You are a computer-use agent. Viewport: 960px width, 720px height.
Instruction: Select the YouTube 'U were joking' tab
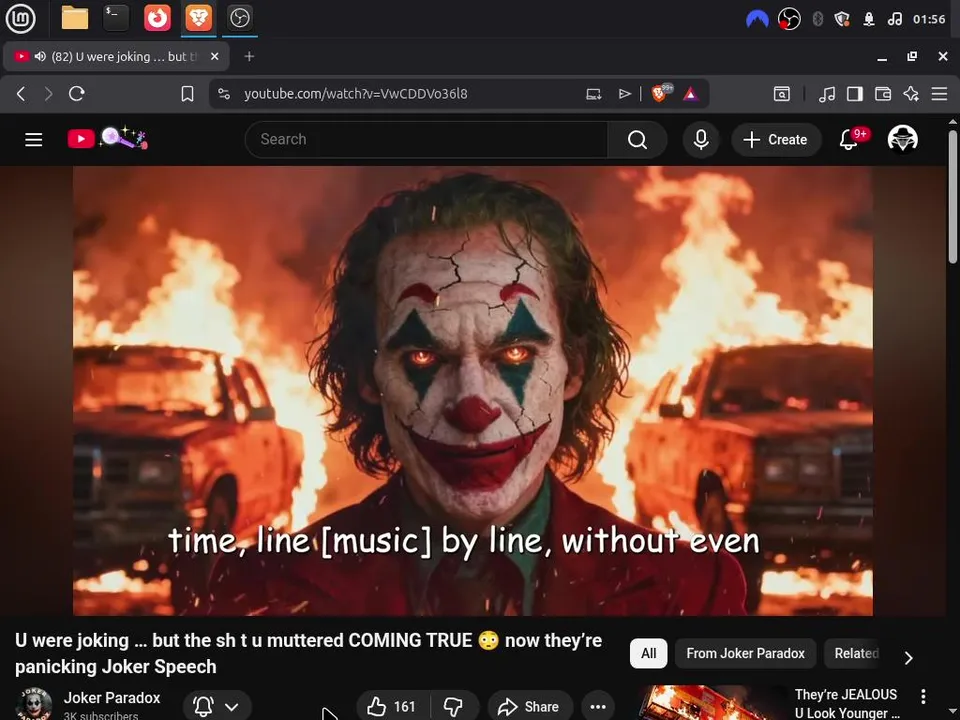[116, 56]
